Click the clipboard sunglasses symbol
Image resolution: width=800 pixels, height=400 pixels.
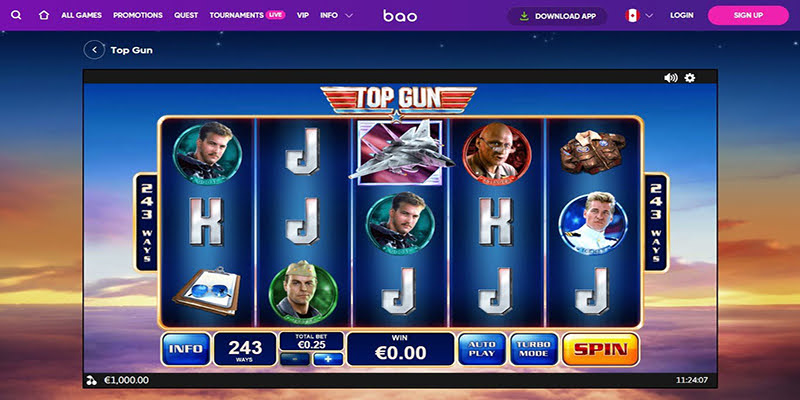(207, 291)
